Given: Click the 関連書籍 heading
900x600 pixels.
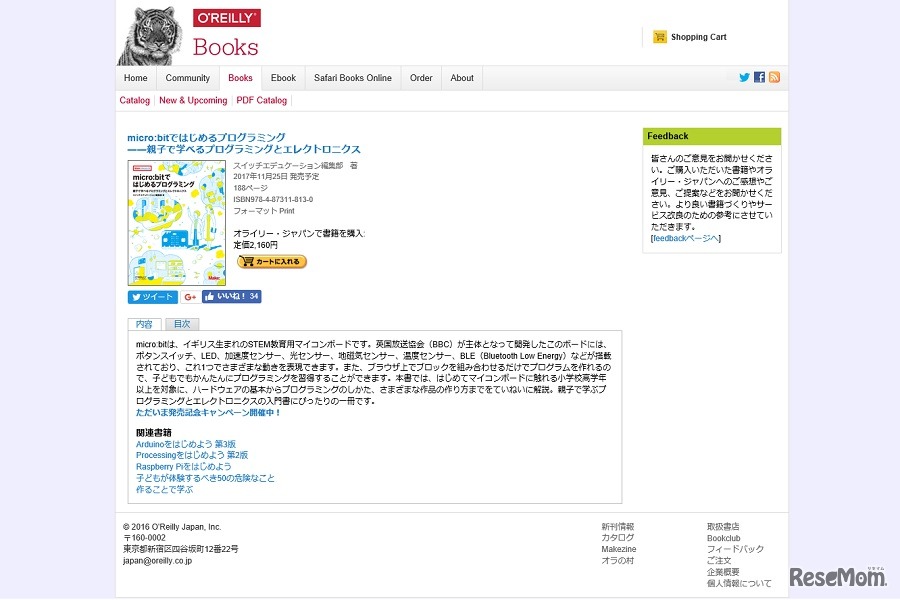Looking at the screenshot, I should coord(154,433).
